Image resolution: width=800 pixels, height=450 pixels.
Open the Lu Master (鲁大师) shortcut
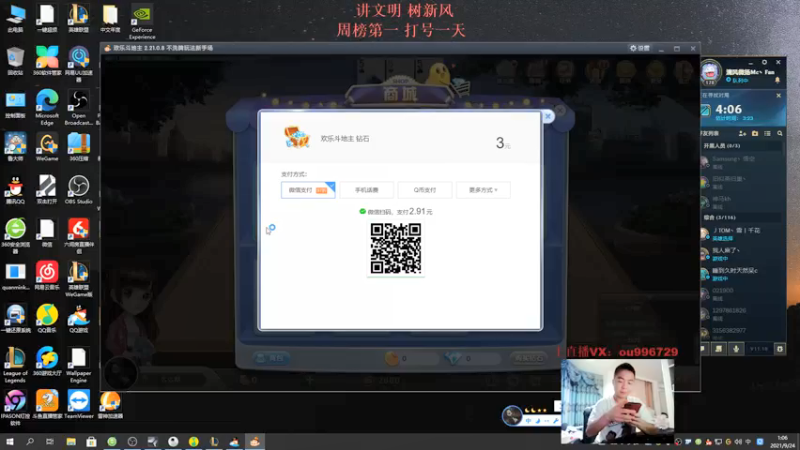pos(15,147)
